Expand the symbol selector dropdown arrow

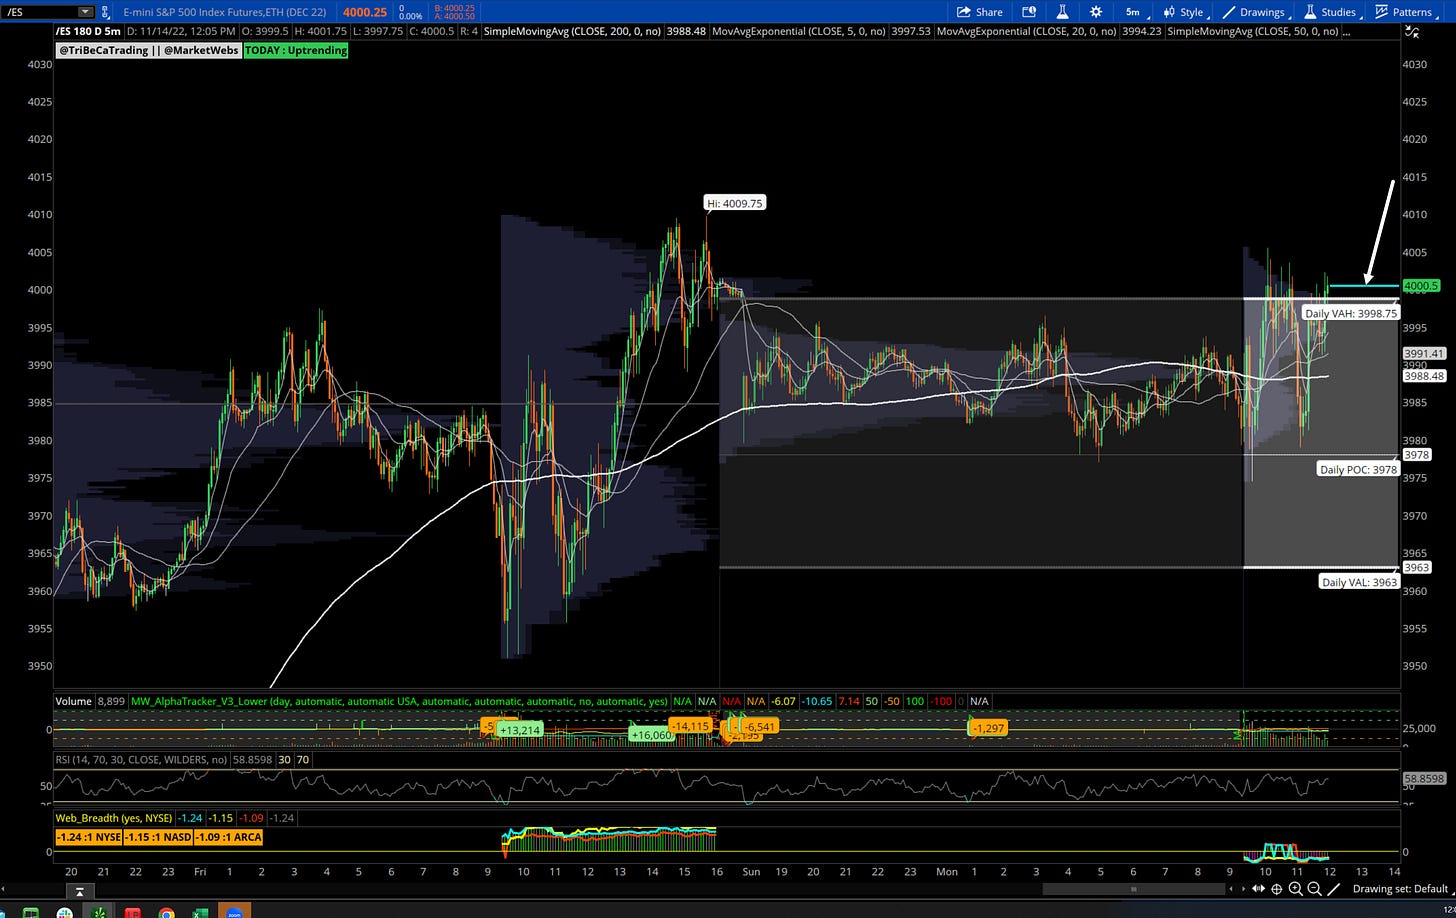pos(85,12)
